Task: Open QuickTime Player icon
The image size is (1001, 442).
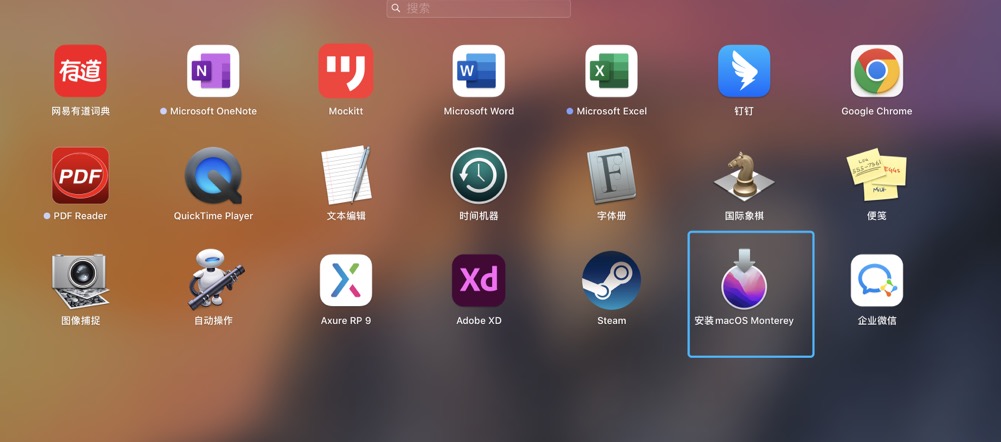Action: click(213, 176)
